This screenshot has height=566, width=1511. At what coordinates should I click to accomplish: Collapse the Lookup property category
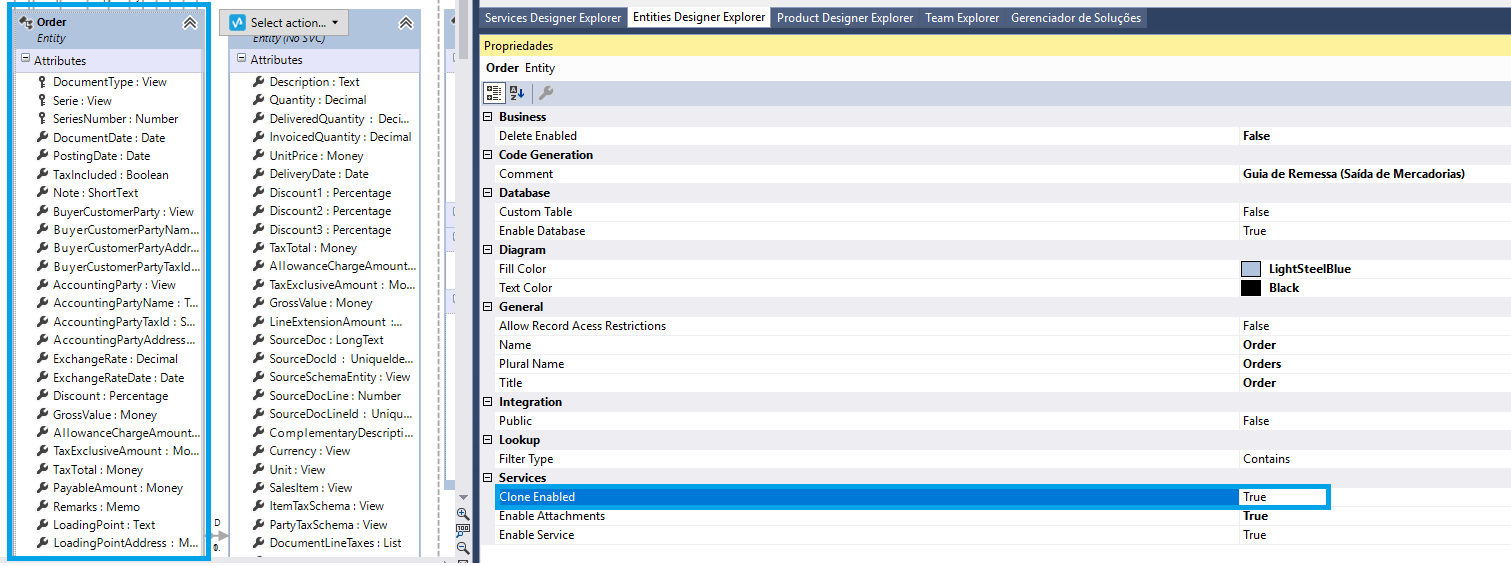click(x=488, y=440)
